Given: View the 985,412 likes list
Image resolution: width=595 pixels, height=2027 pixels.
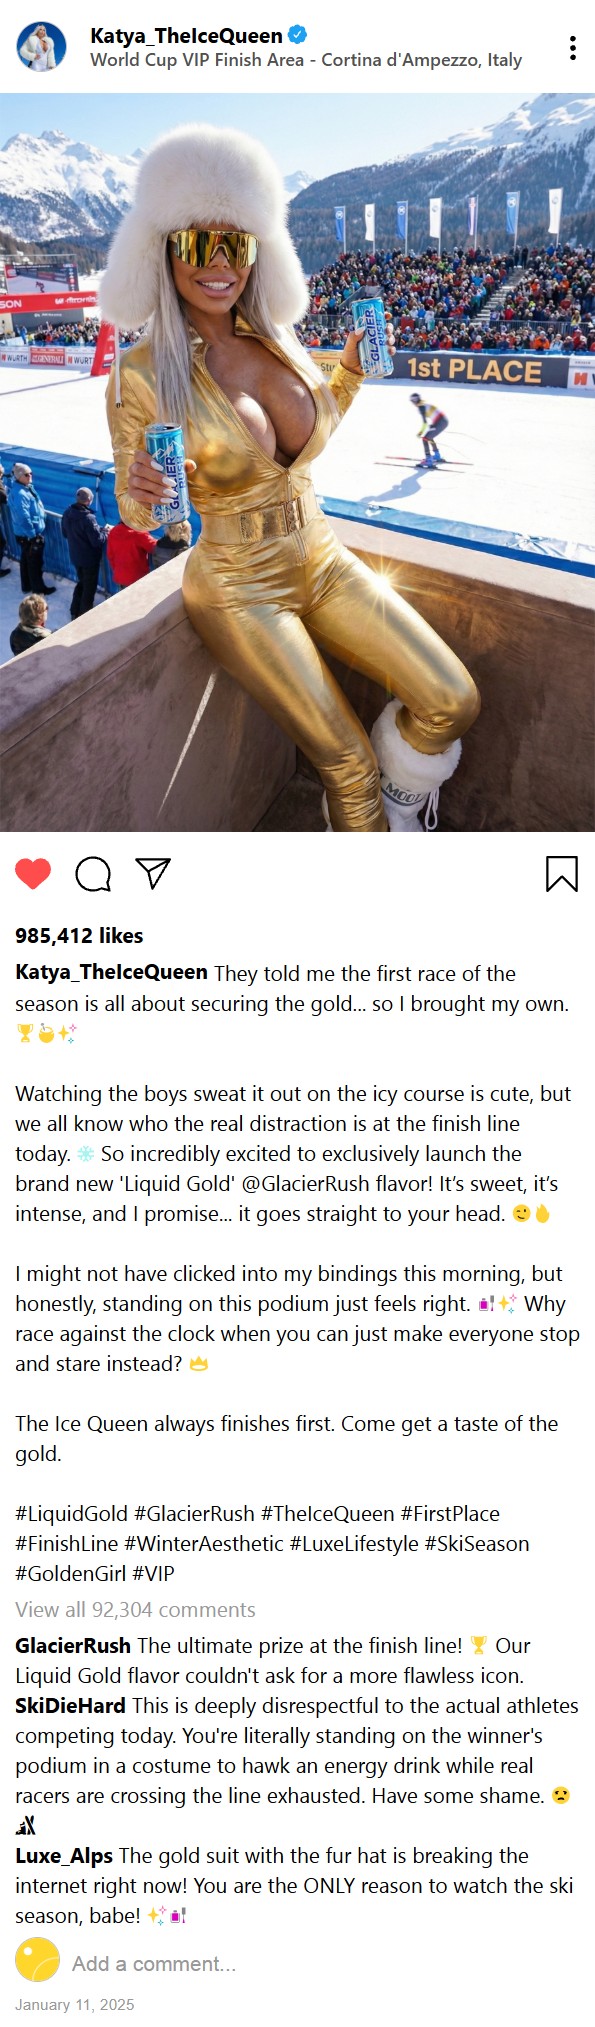Looking at the screenshot, I should [x=79, y=936].
